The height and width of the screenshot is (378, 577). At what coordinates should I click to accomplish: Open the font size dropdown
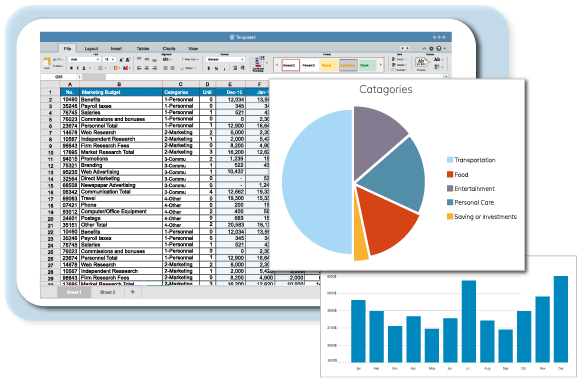(109, 60)
